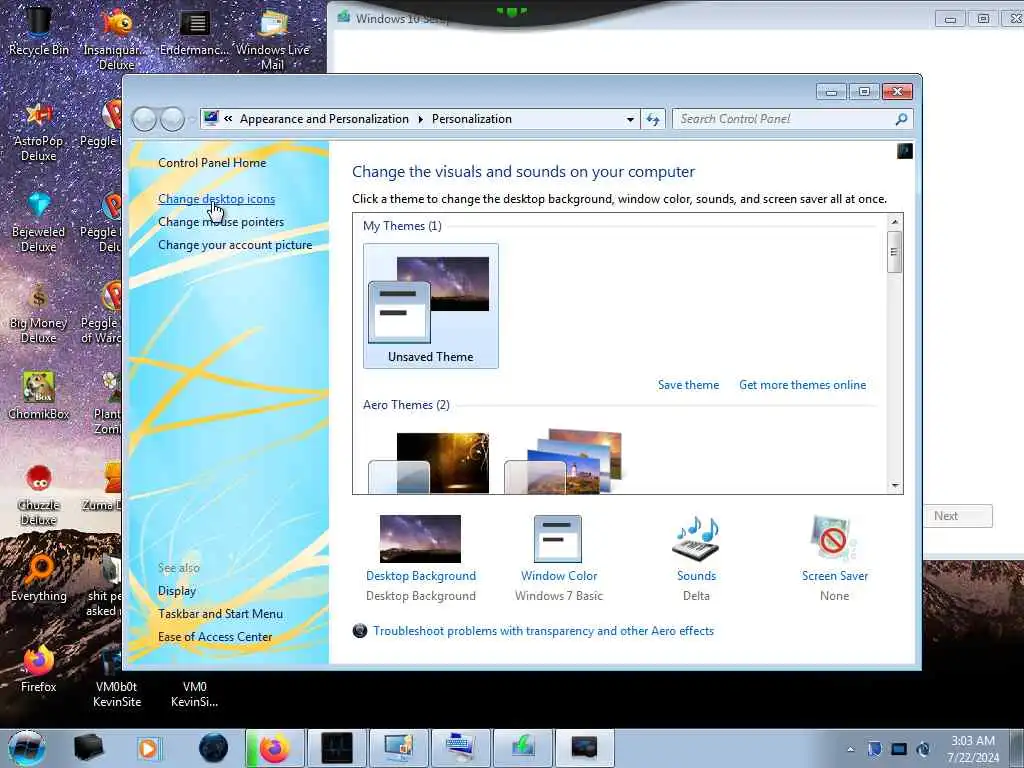Click the Windows Start orb
This screenshot has width=1024, height=768.
(27, 748)
